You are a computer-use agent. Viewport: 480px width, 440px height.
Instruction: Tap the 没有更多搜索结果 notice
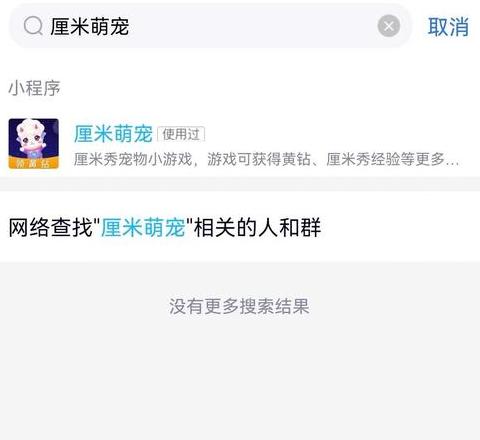239,306
